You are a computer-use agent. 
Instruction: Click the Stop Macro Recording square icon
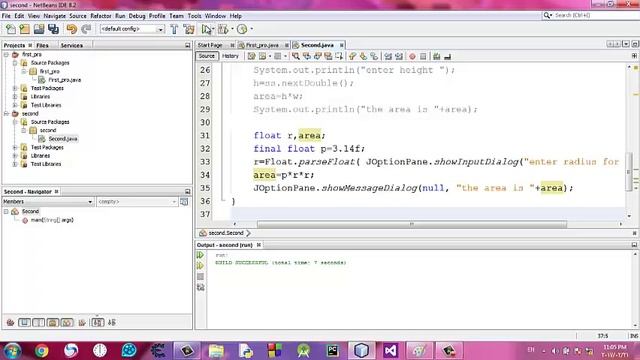point(423,56)
